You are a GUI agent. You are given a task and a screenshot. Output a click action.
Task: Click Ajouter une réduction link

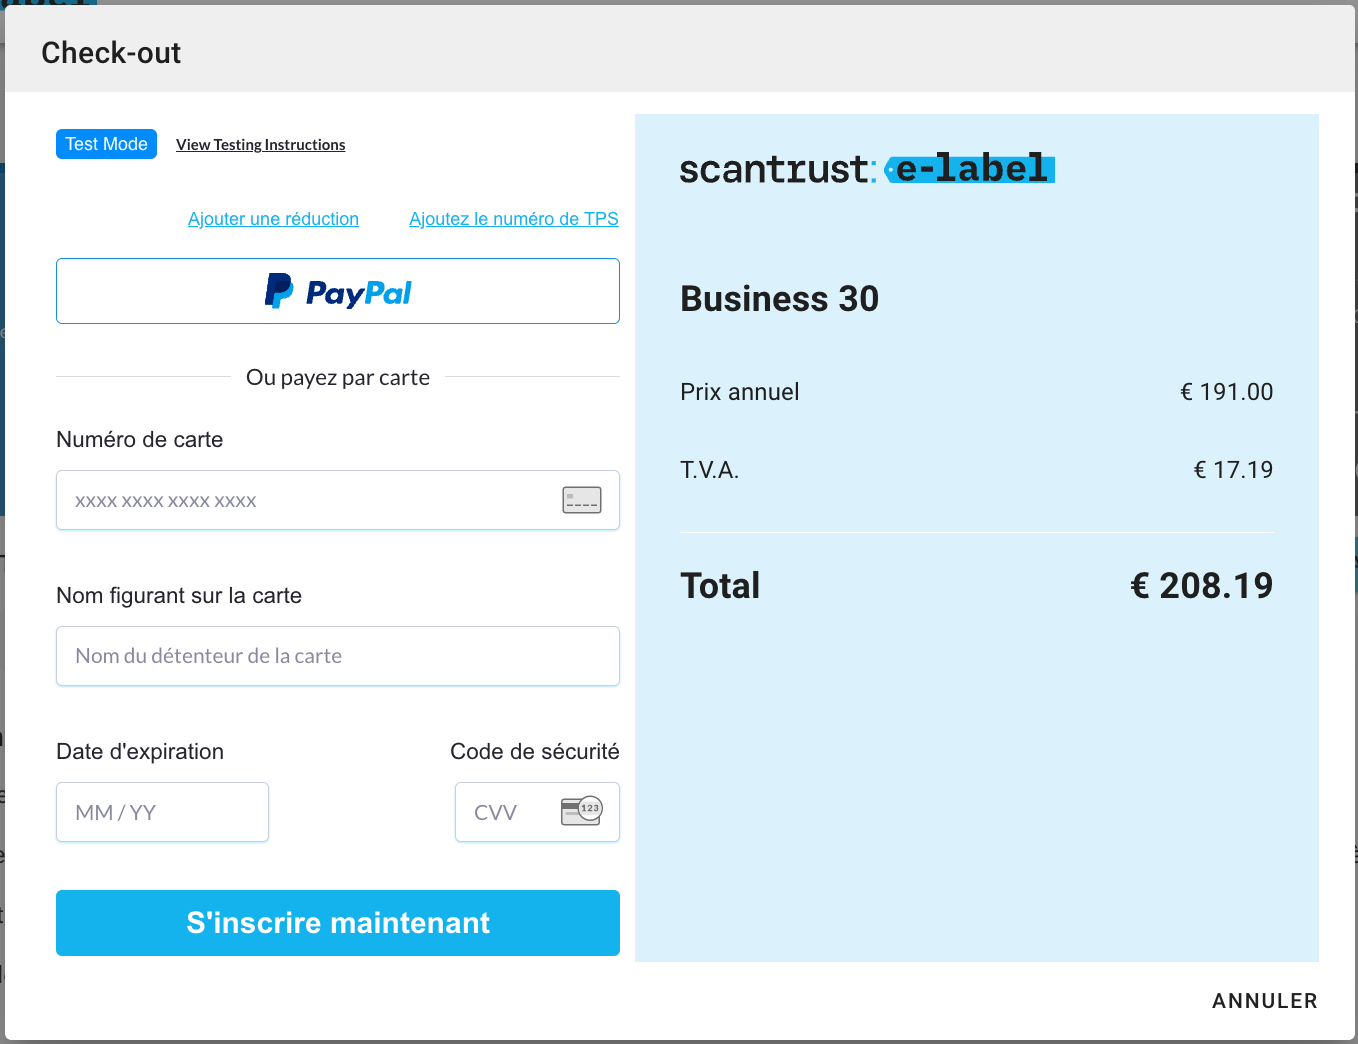pos(273,219)
